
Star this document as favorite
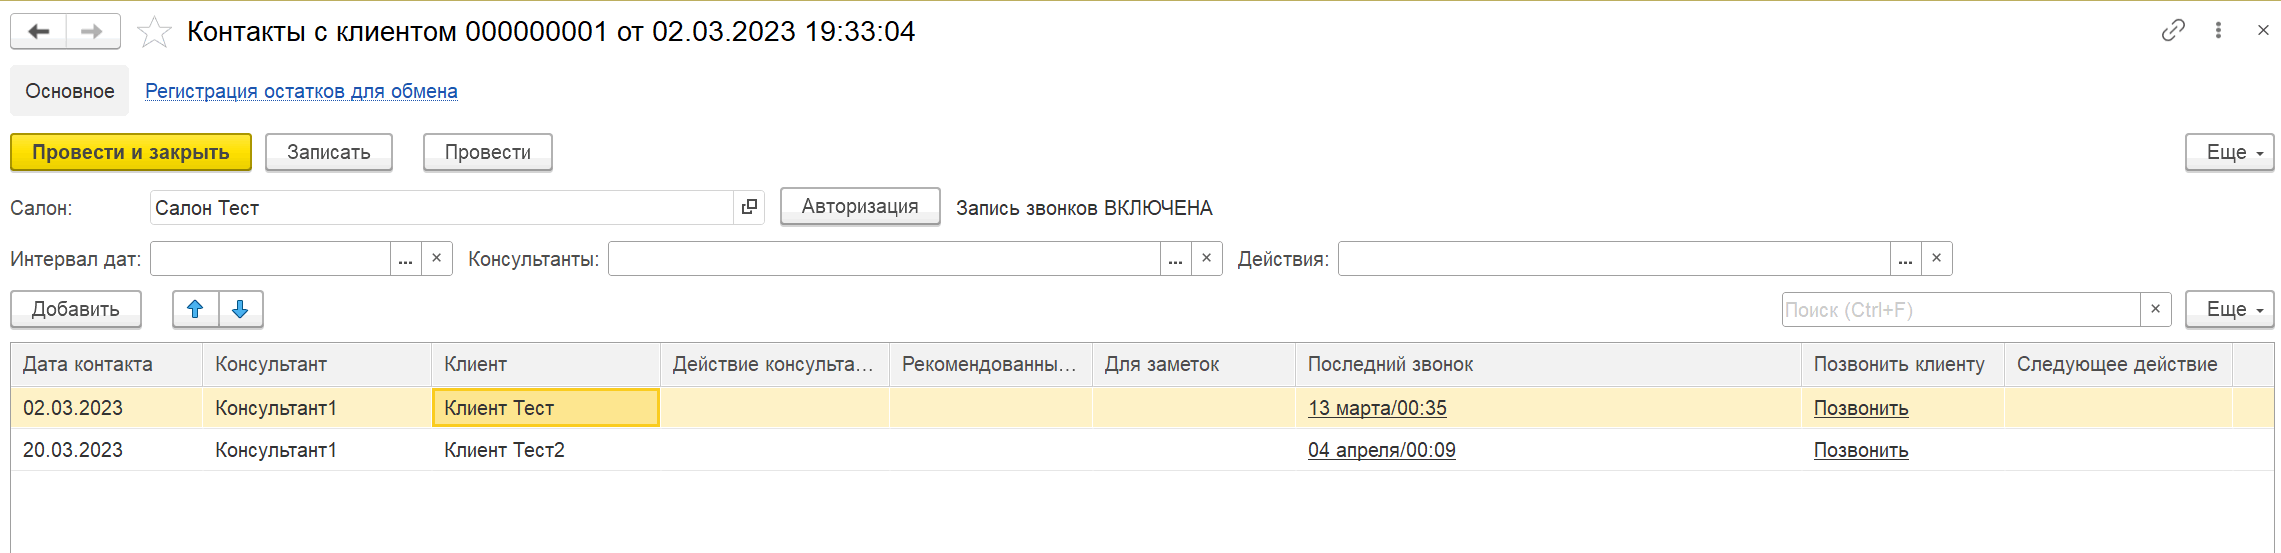(154, 33)
